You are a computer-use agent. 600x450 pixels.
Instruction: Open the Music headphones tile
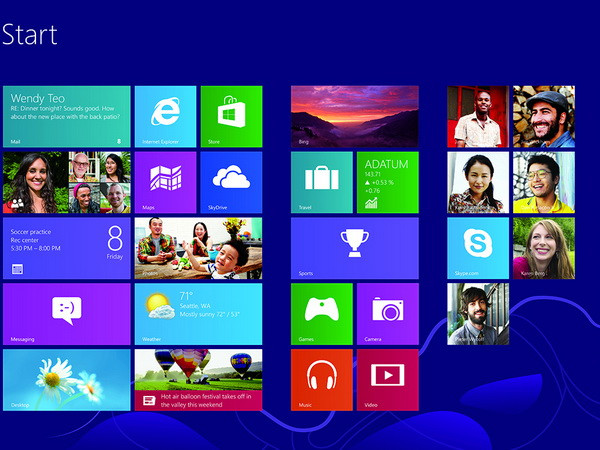click(x=322, y=380)
